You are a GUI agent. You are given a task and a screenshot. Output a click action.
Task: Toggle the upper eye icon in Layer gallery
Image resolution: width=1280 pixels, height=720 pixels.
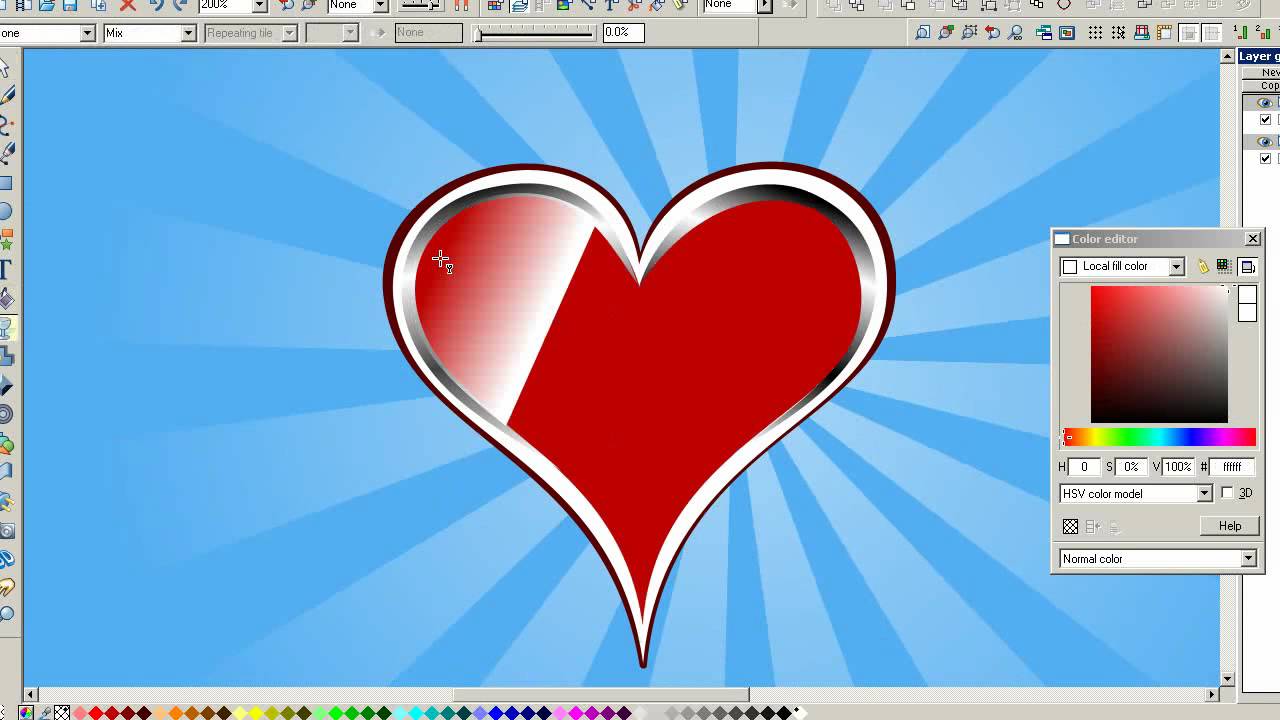point(1265,103)
